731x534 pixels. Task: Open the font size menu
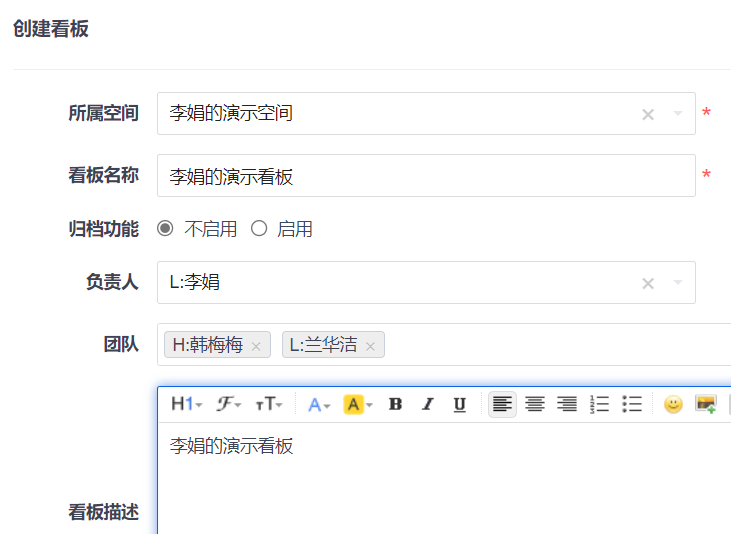click(x=269, y=404)
